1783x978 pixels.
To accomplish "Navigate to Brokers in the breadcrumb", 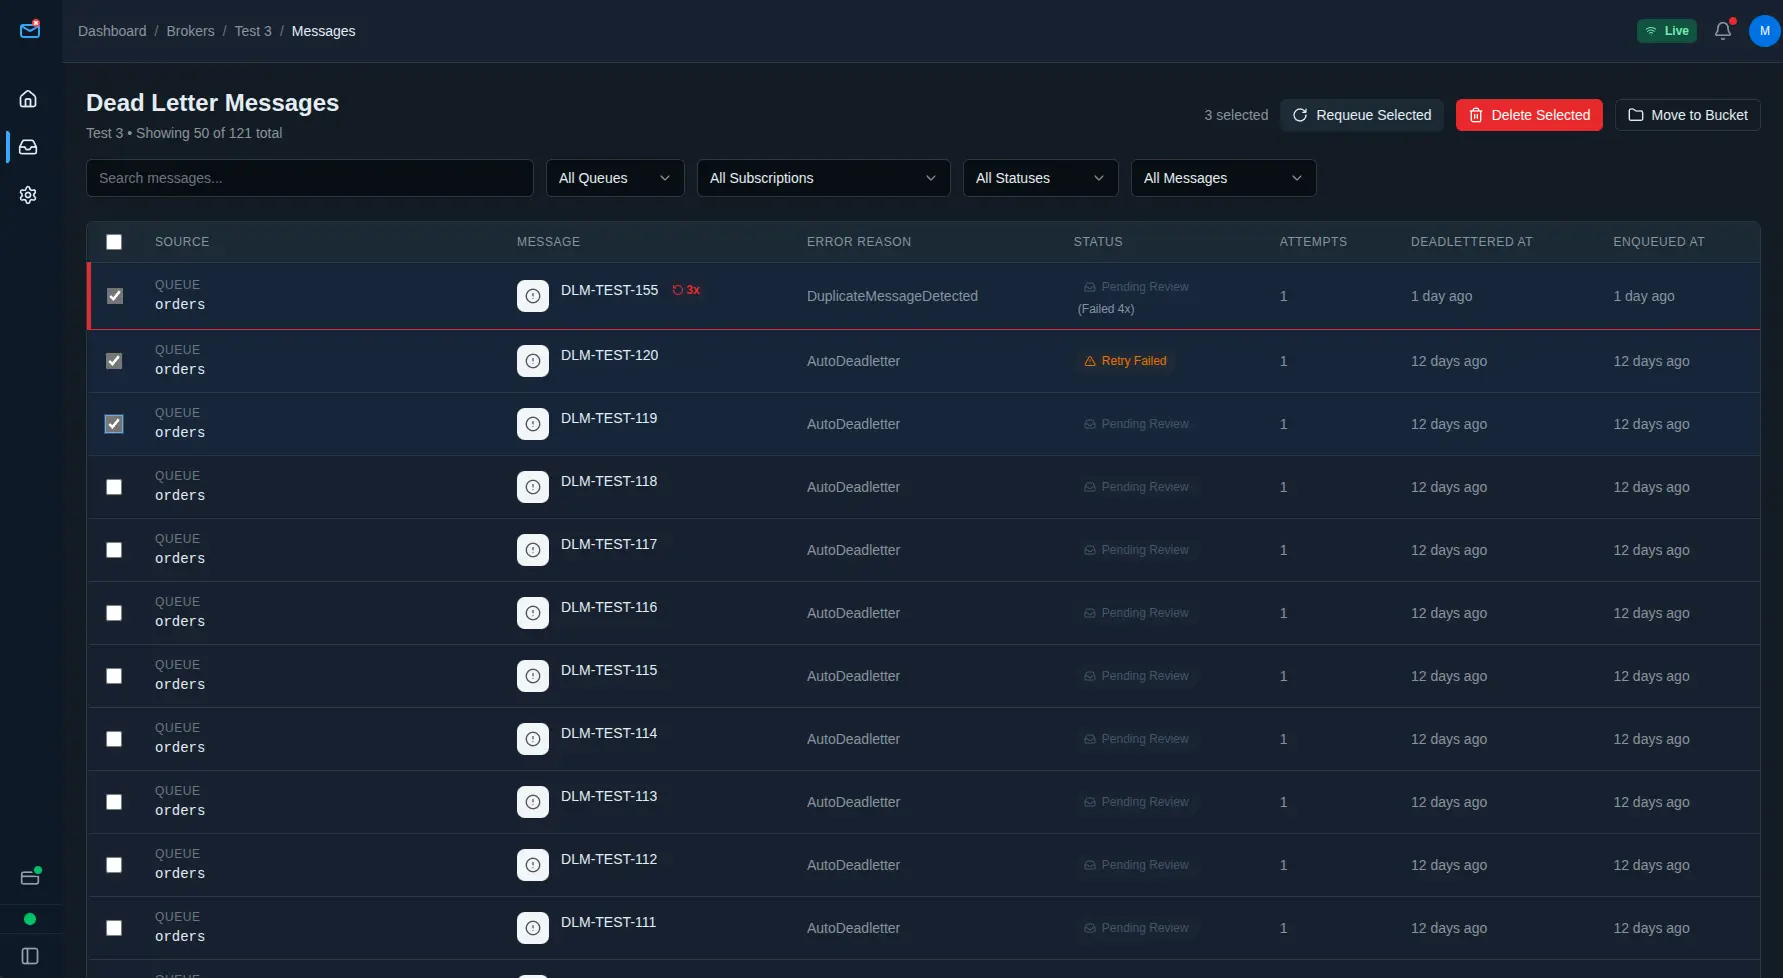I will coord(190,31).
